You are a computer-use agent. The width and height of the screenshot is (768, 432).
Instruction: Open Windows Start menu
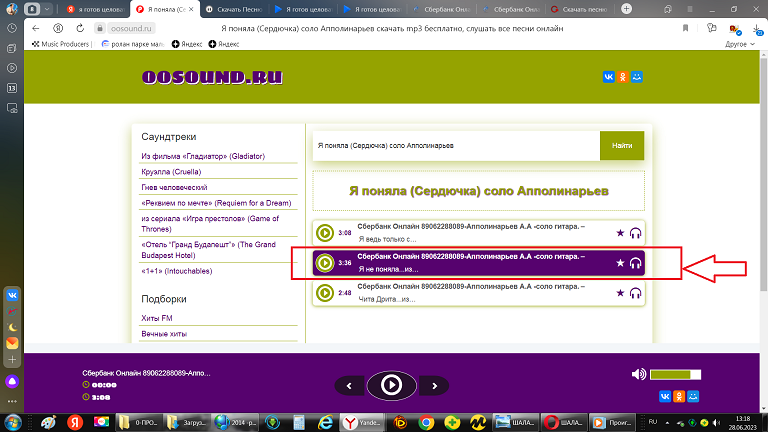coord(13,422)
